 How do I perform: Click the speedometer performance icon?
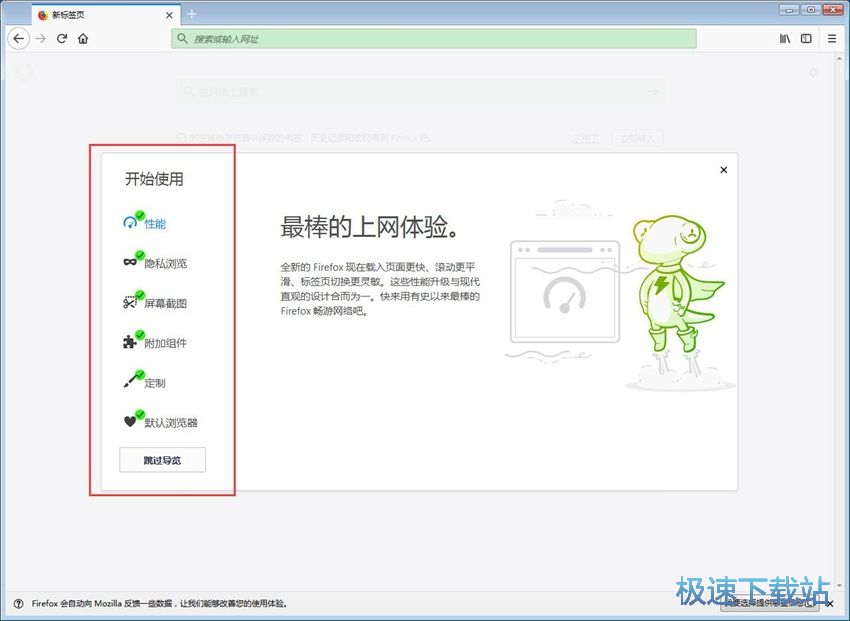pyautogui.click(x=130, y=223)
